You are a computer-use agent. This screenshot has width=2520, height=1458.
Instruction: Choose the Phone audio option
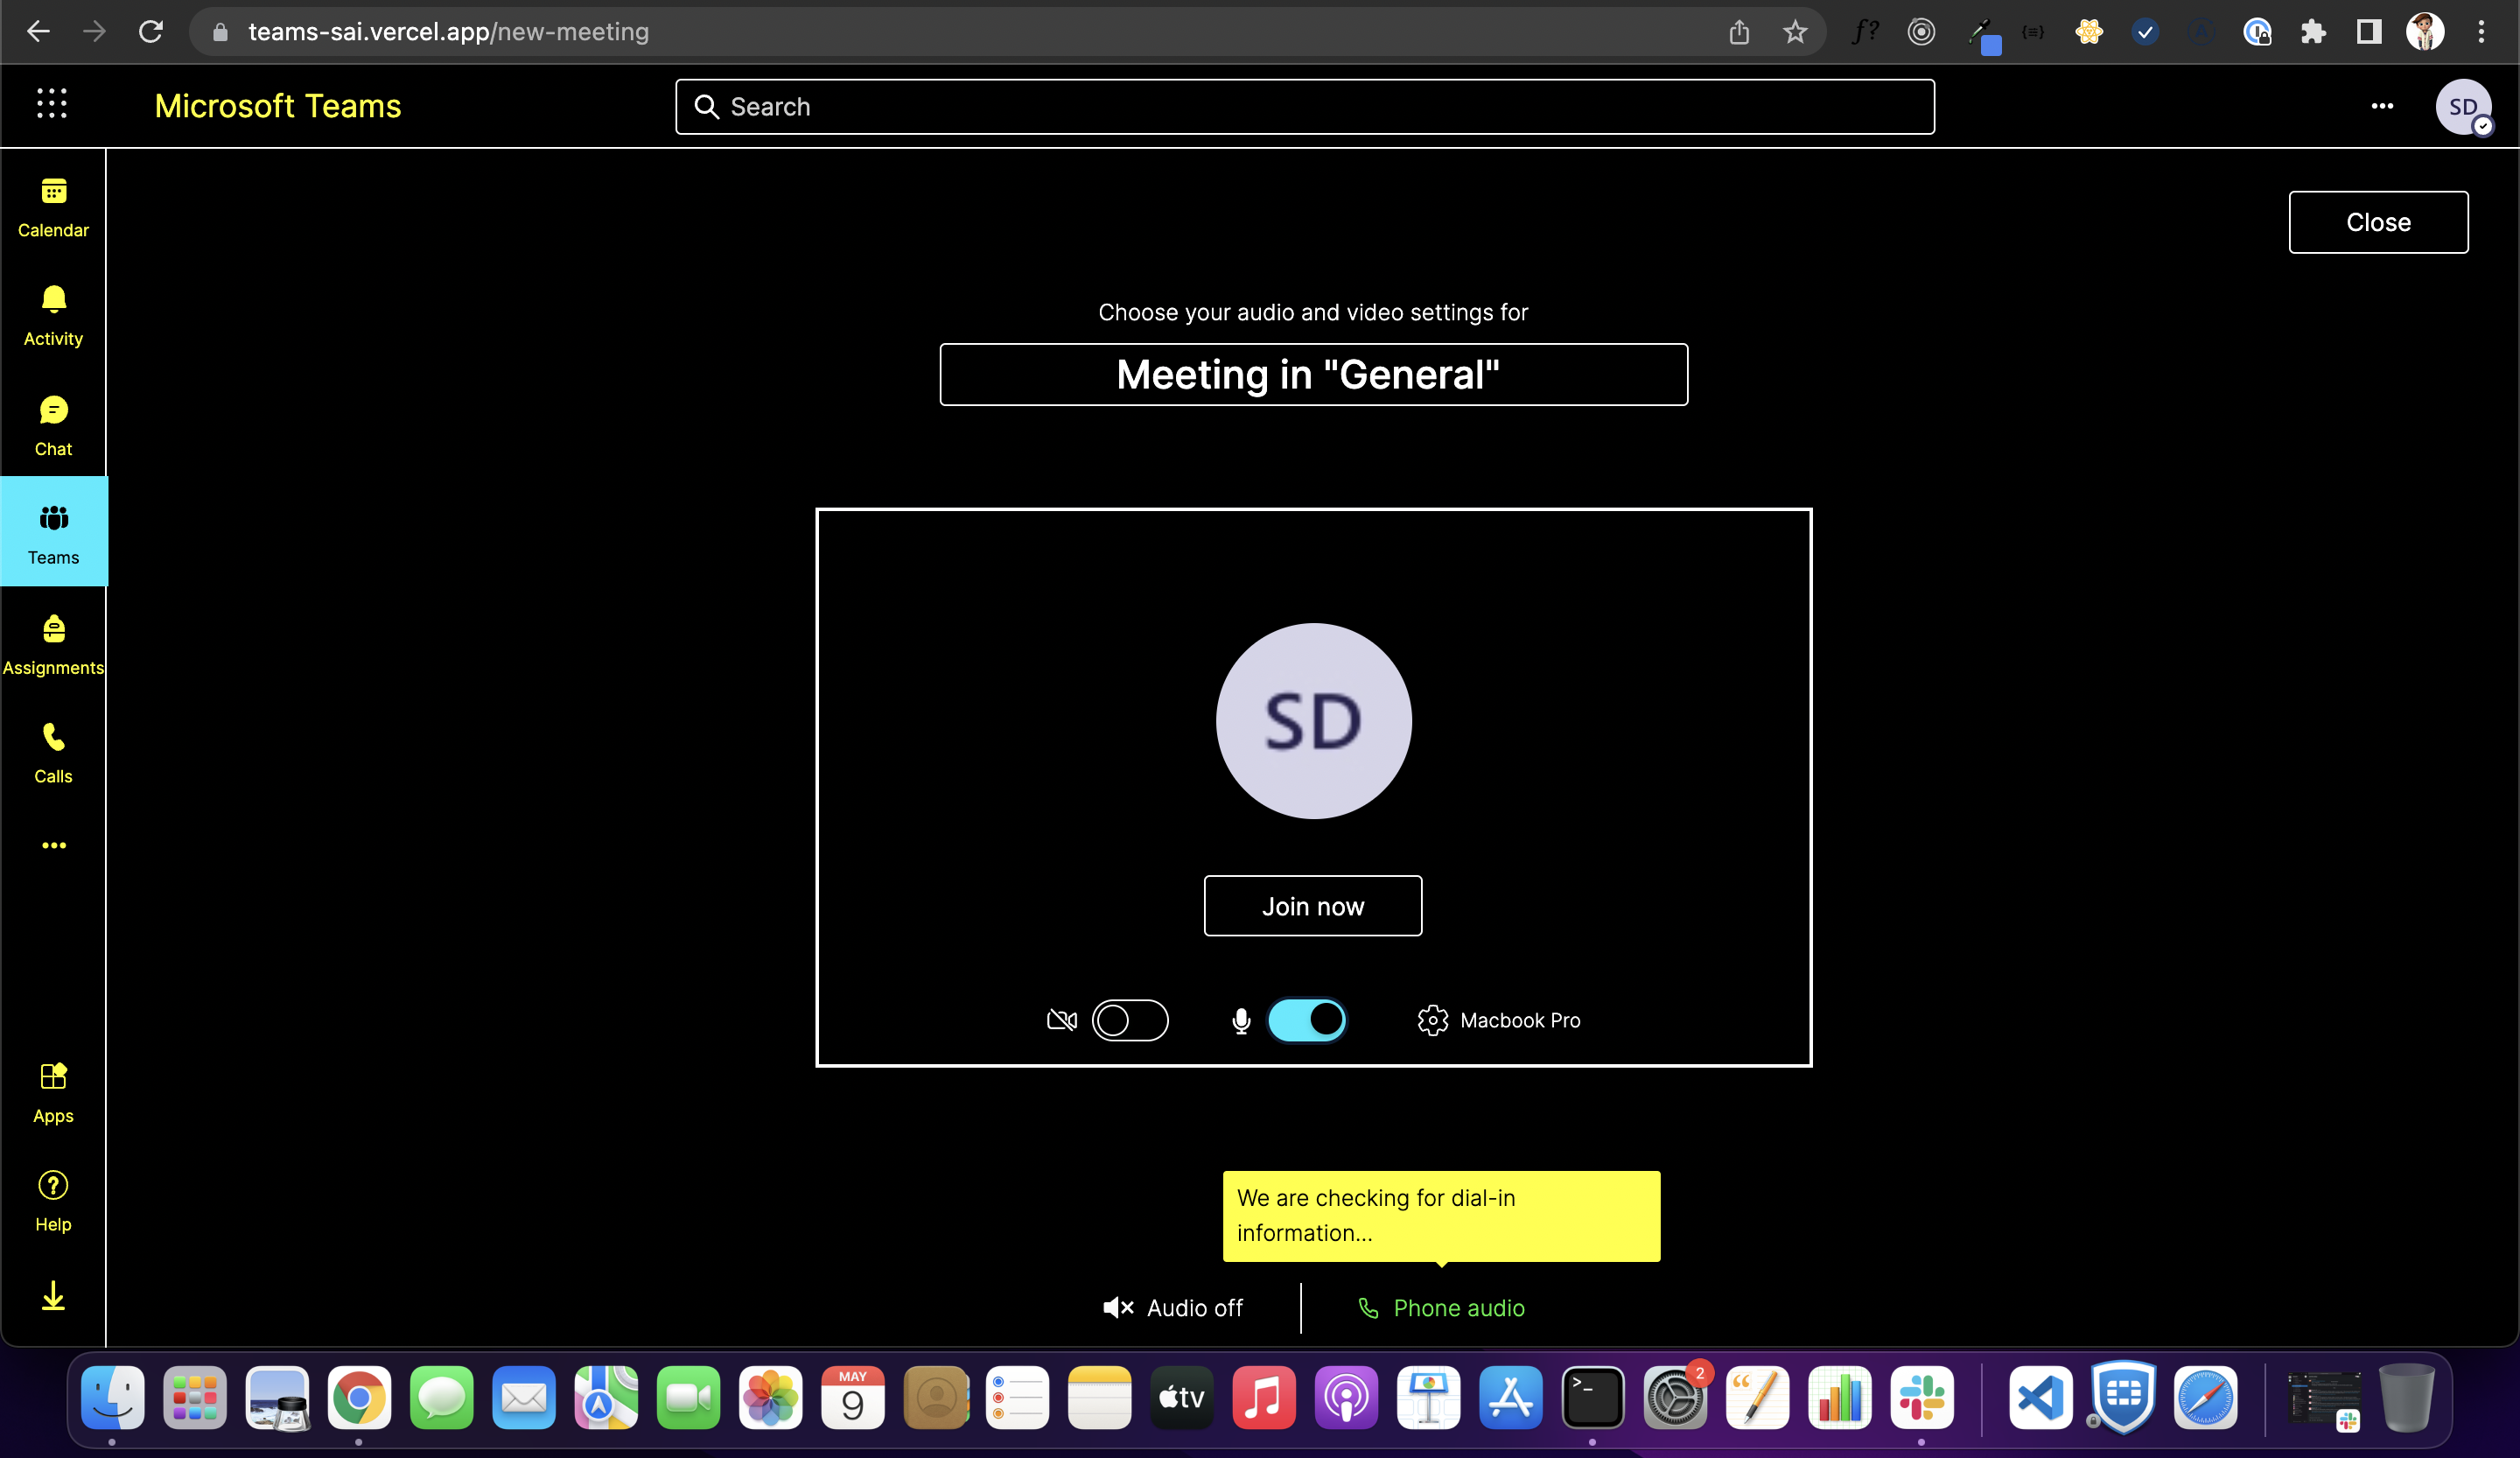(x=1441, y=1308)
